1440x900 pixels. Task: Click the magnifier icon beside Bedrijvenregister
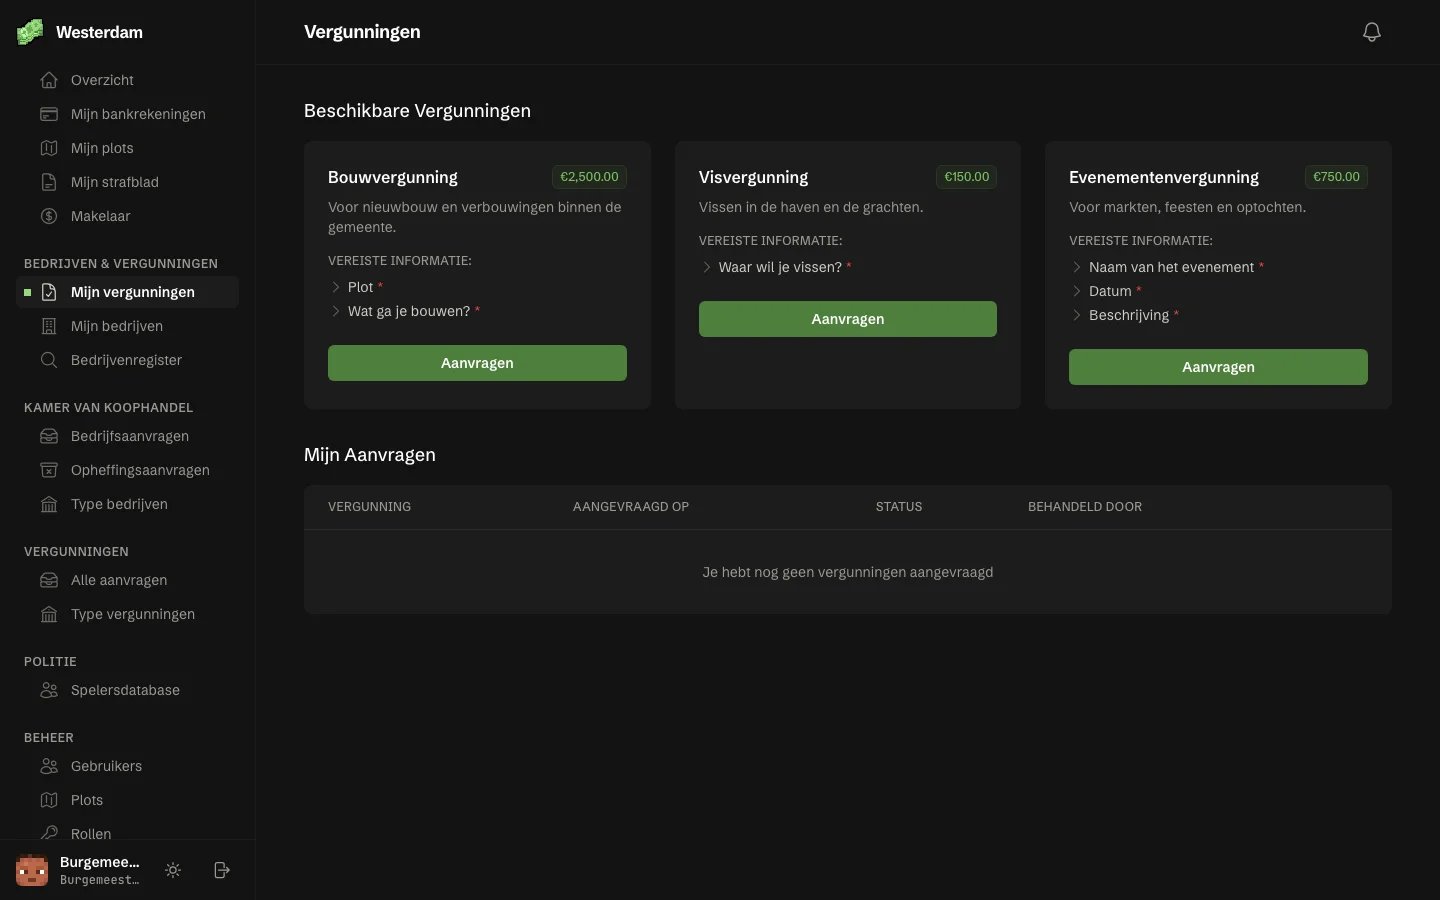coord(49,360)
